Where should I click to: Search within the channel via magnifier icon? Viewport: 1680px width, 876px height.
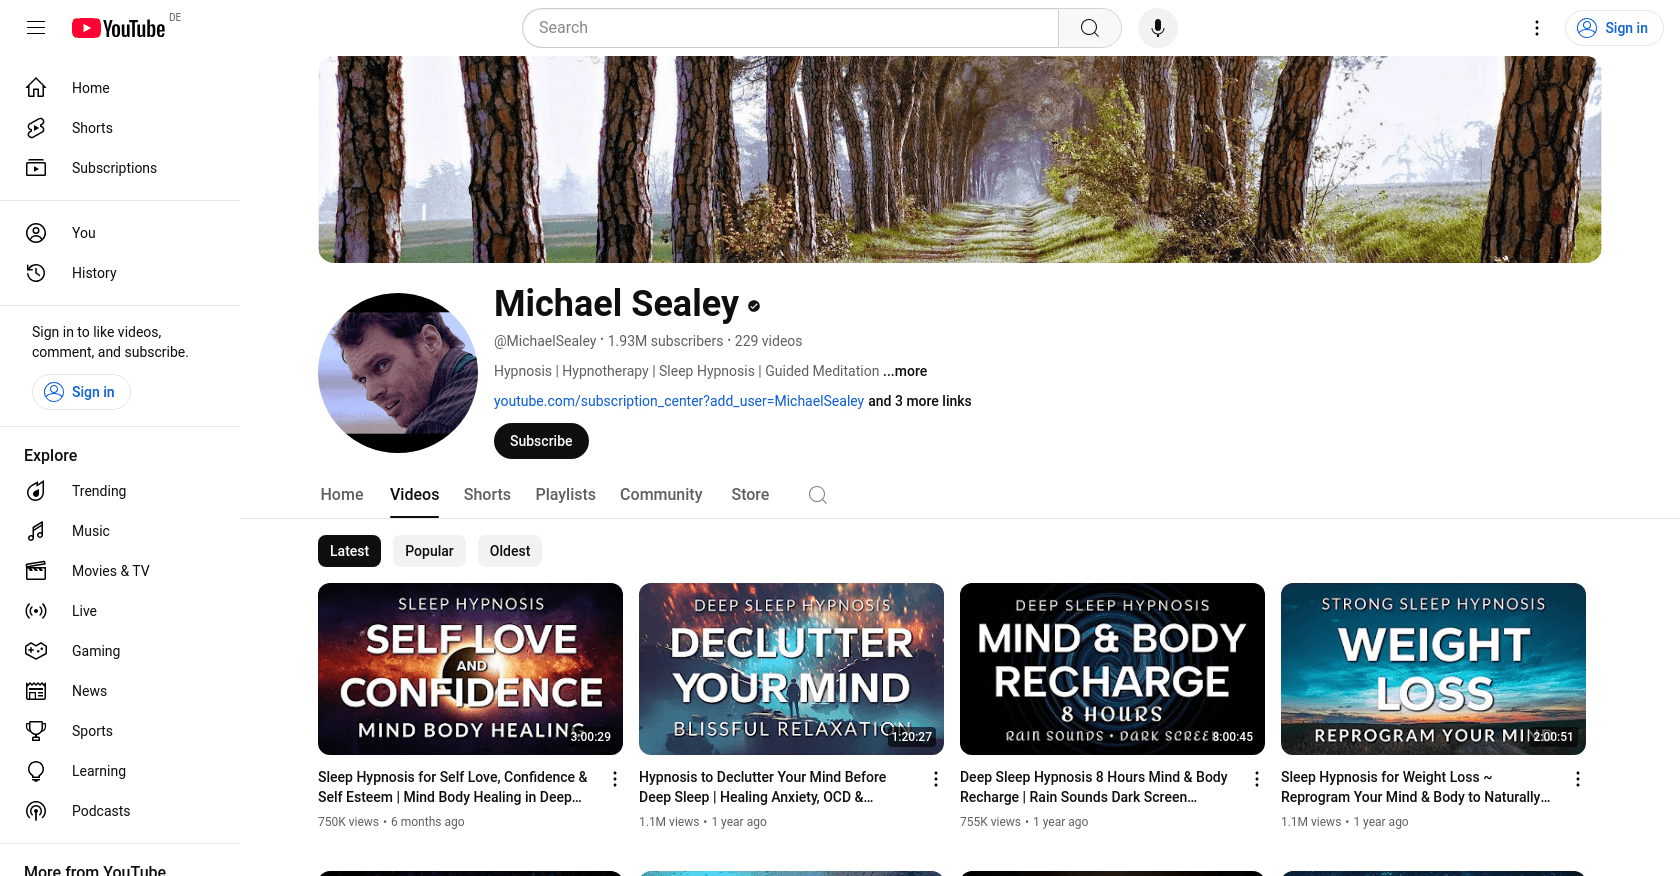point(818,495)
